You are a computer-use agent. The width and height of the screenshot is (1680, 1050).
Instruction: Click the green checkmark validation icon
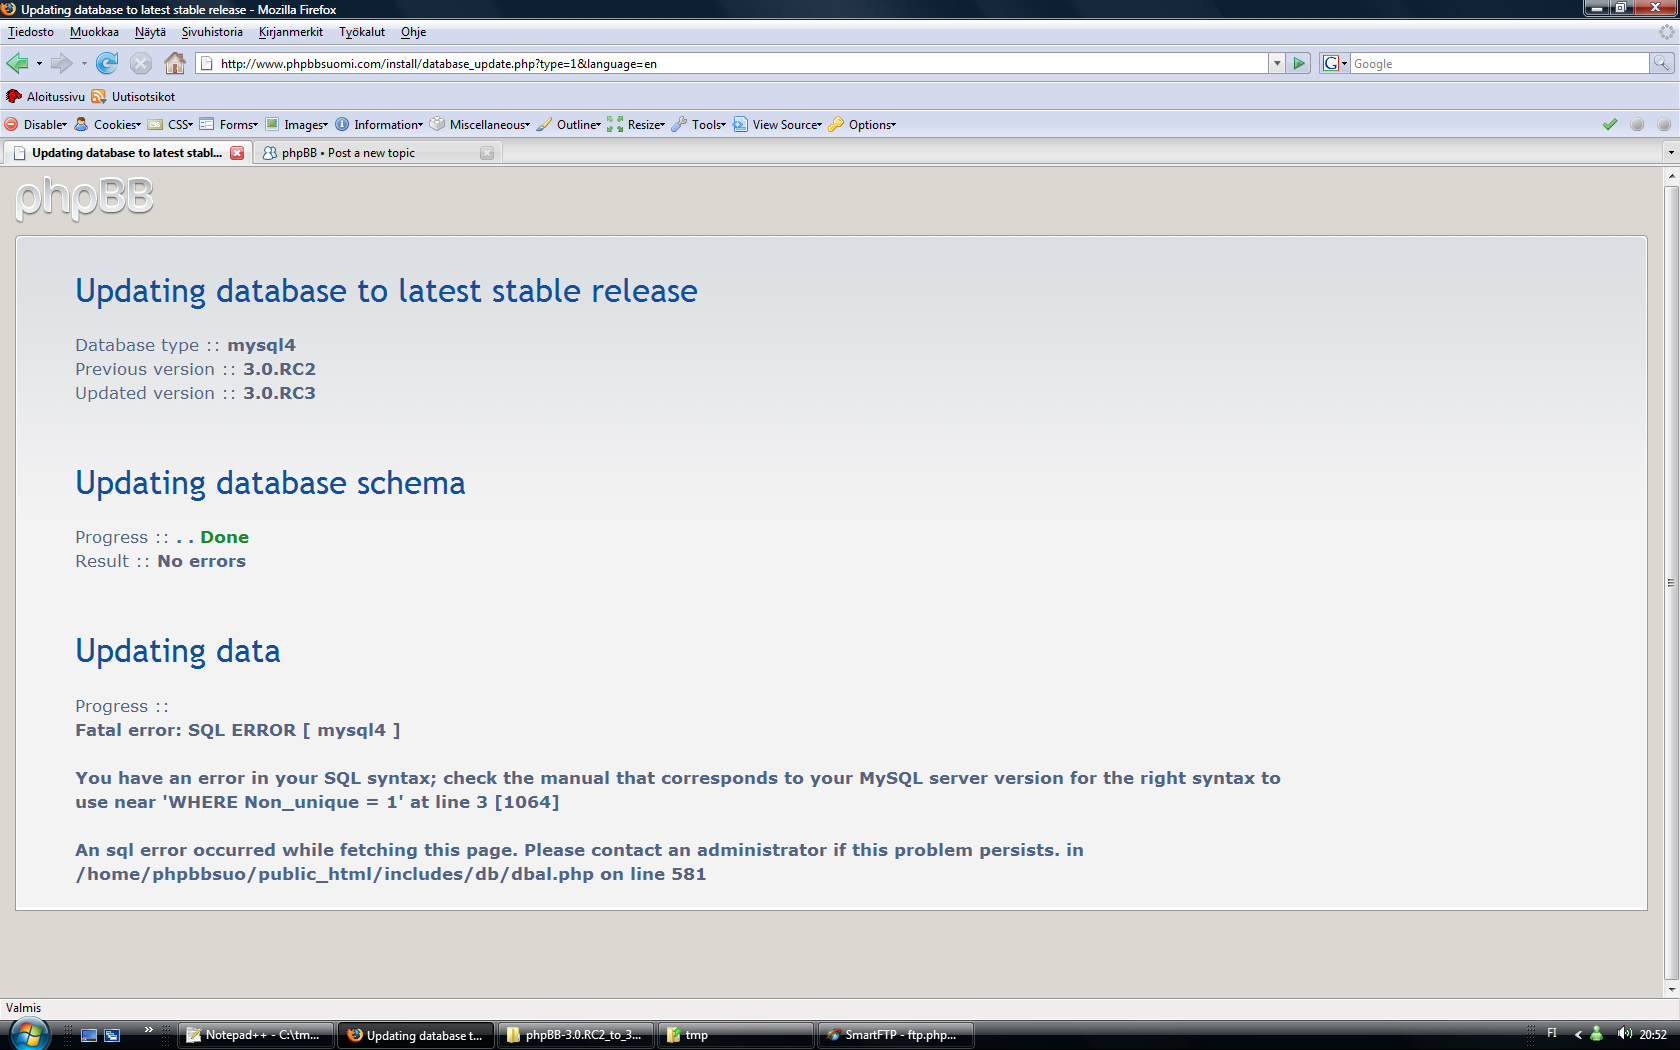(x=1610, y=125)
